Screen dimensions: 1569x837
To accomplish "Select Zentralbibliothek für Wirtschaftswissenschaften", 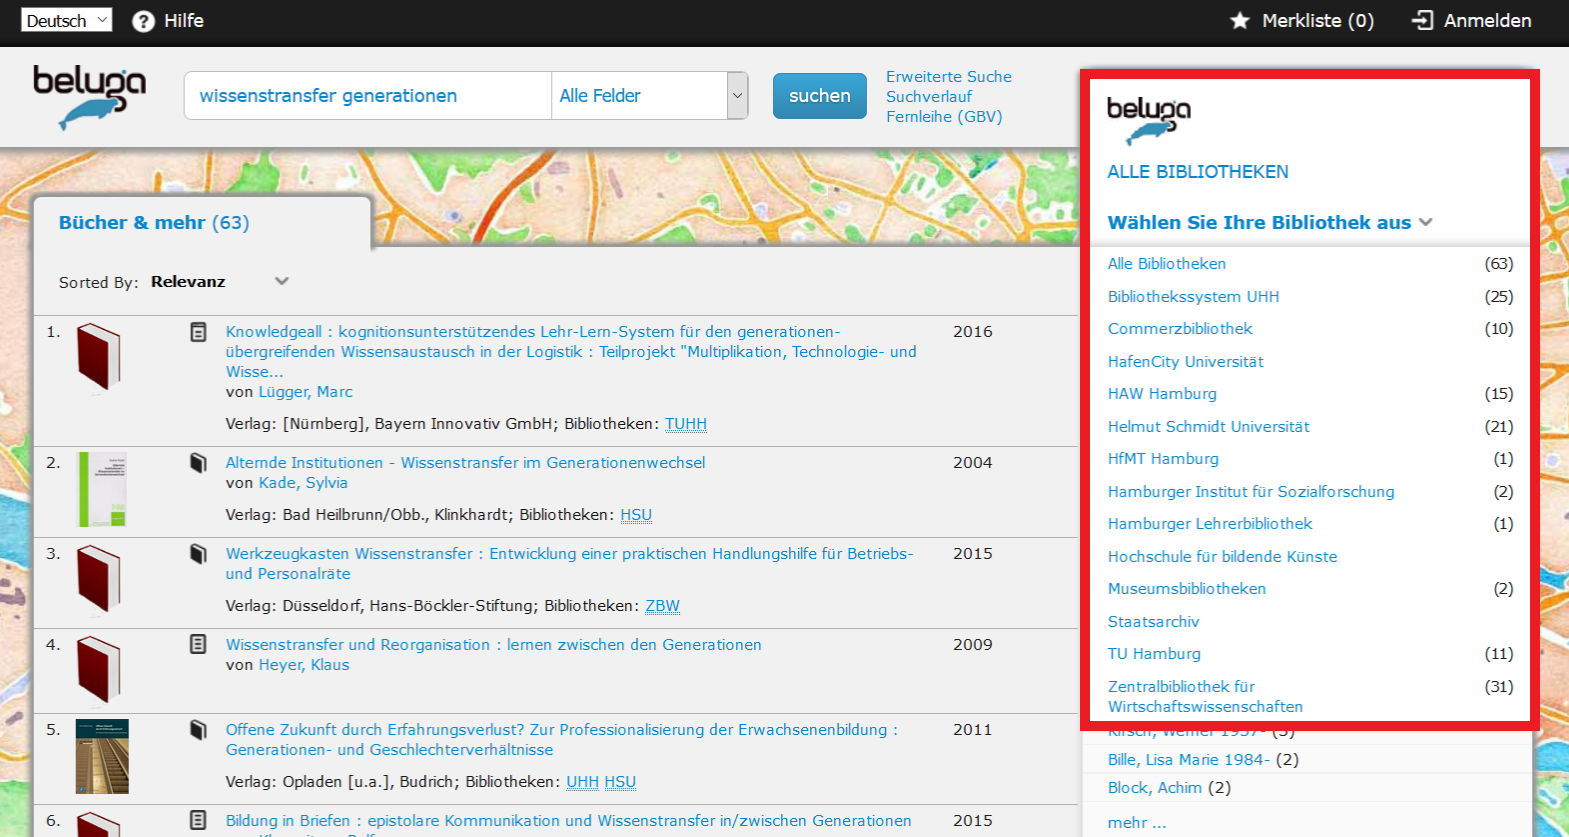I will (1205, 697).
